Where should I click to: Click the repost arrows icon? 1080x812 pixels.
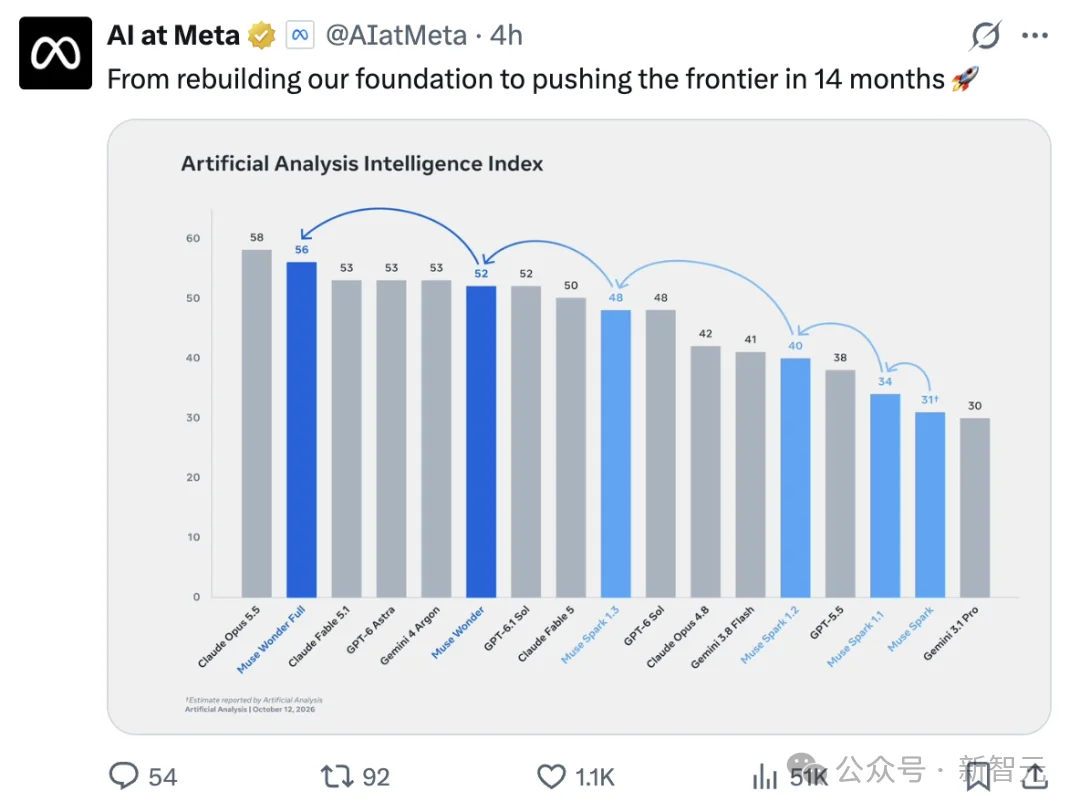pyautogui.click(x=337, y=777)
